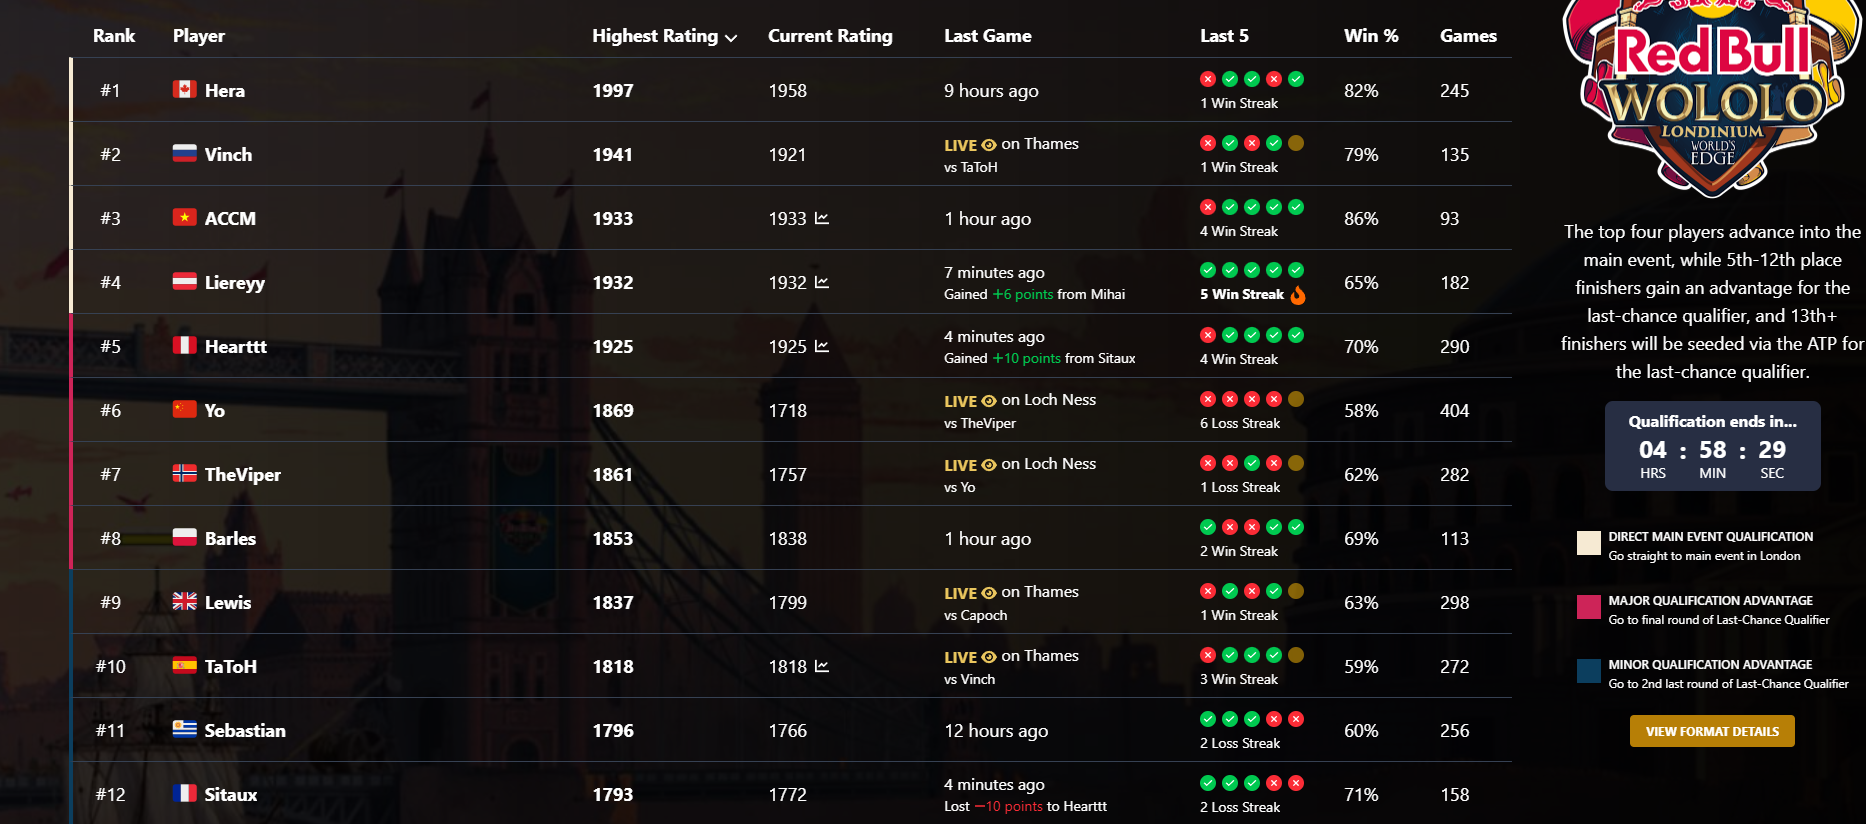Sort by Last Game column header
Viewport: 1866px width, 824px height.
988,36
